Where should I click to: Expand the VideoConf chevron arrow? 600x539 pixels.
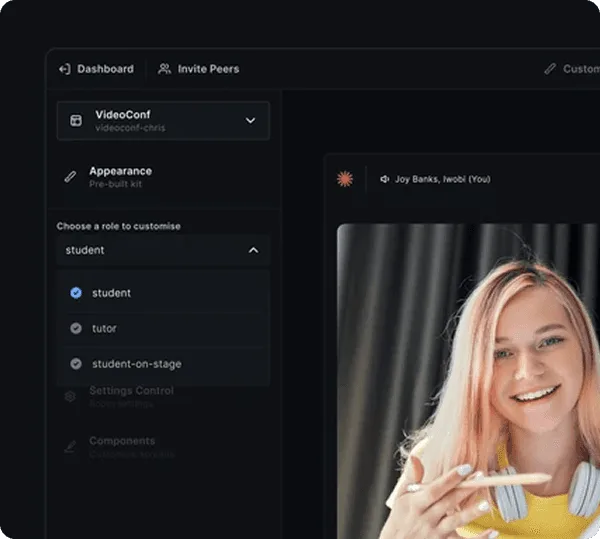(250, 121)
